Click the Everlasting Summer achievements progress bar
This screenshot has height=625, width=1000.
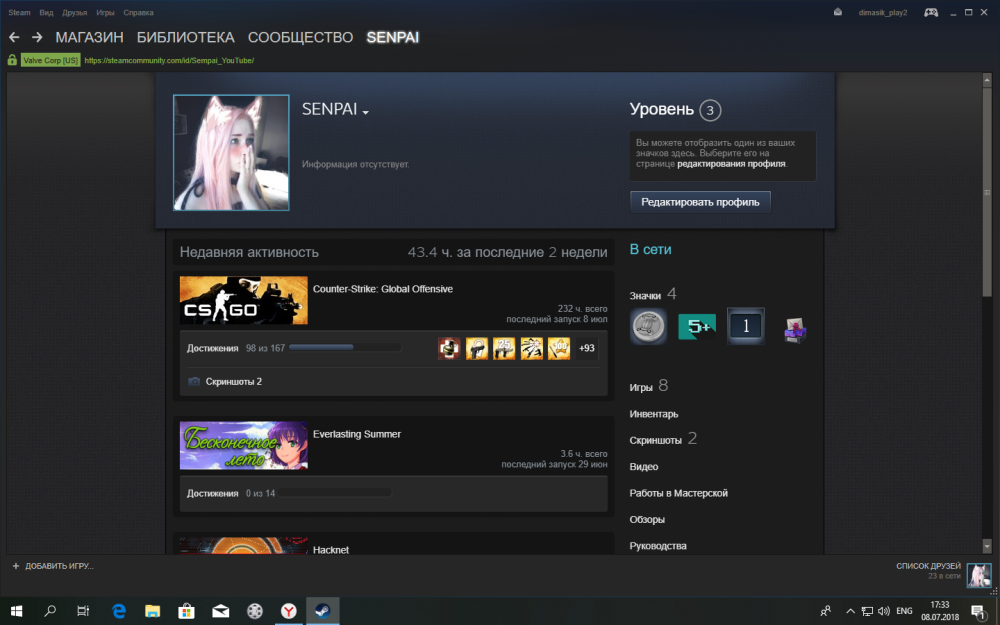[x=334, y=493]
